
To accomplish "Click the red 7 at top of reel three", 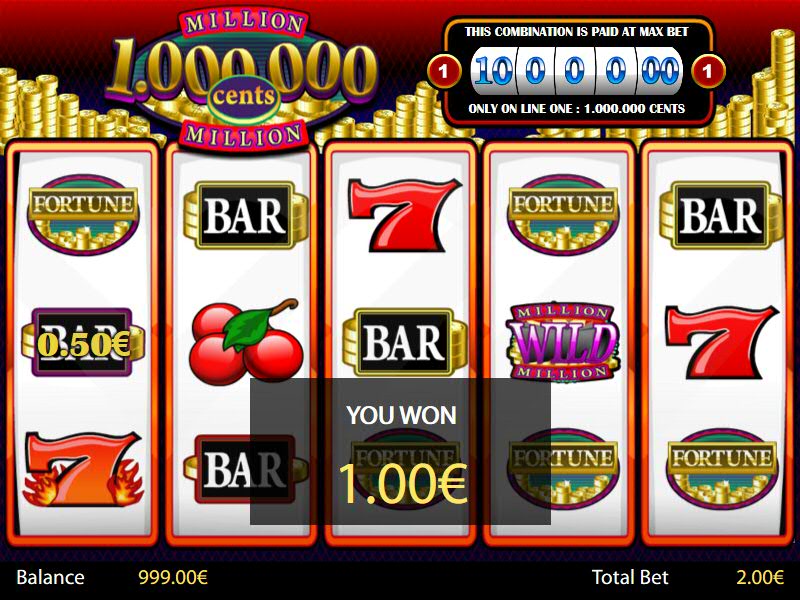I will click(x=404, y=214).
